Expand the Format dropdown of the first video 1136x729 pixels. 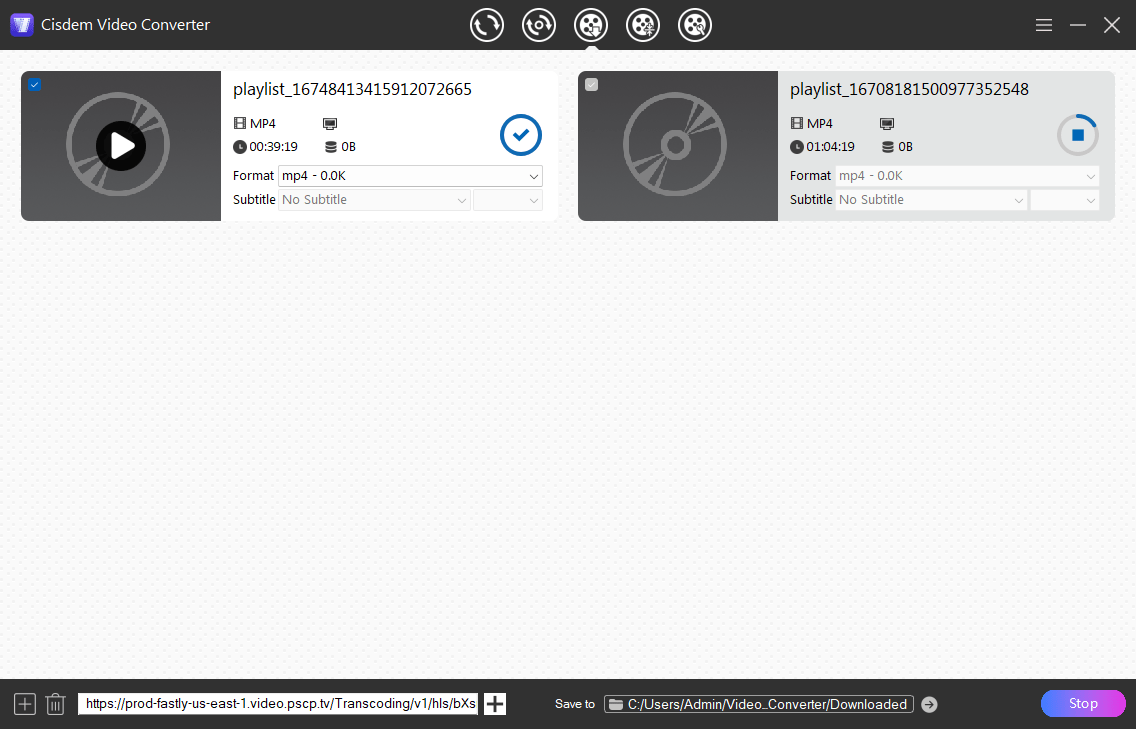[x=410, y=176]
